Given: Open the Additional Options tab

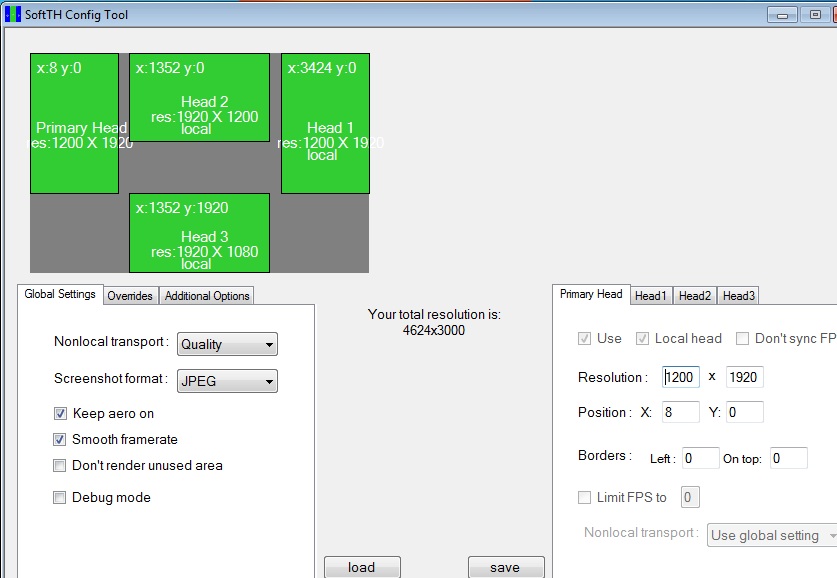Looking at the screenshot, I should [x=207, y=296].
